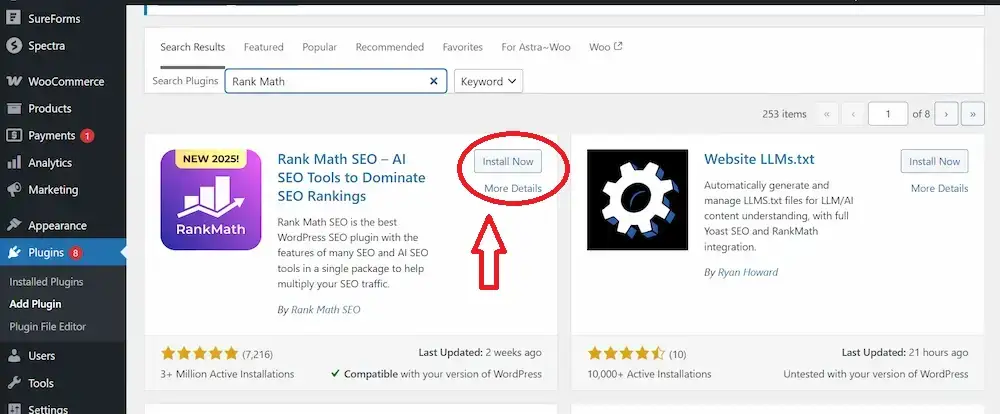
Task: Expand the Keyword search type dropdown
Action: click(488, 82)
